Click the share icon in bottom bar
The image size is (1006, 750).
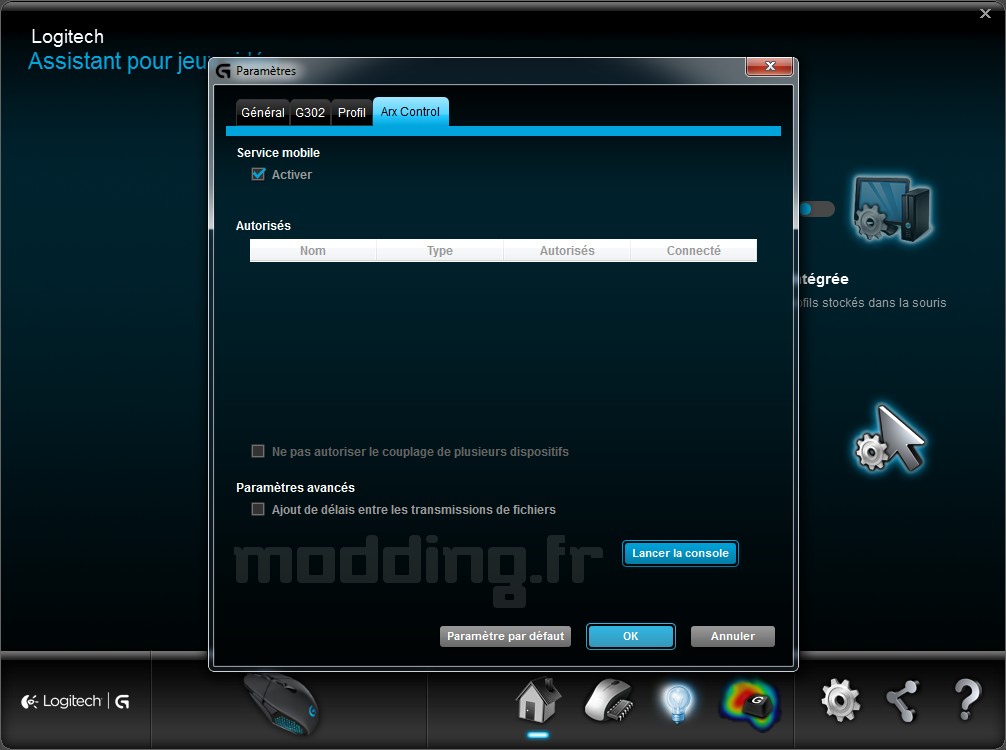(903, 701)
